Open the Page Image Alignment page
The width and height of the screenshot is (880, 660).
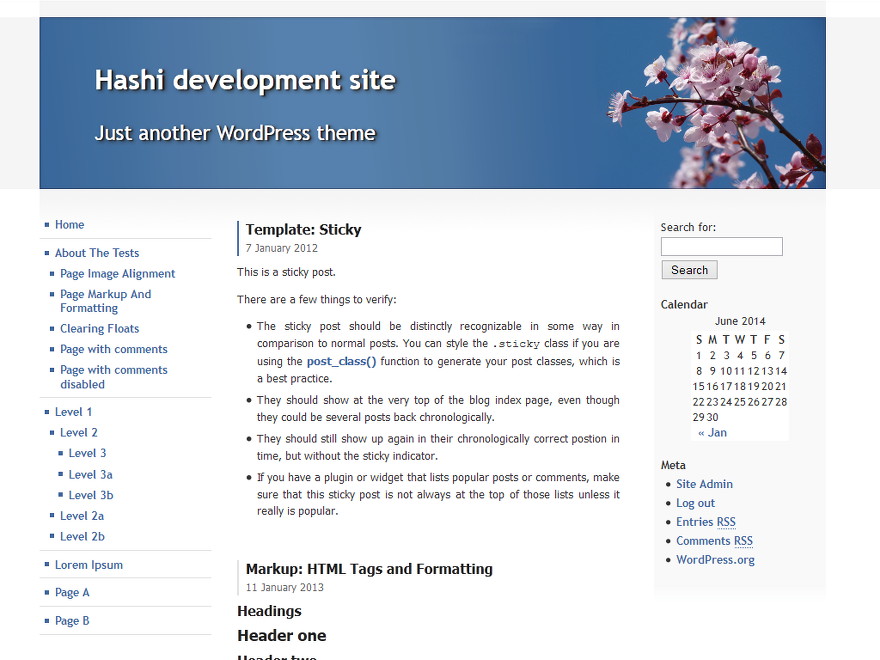click(117, 273)
